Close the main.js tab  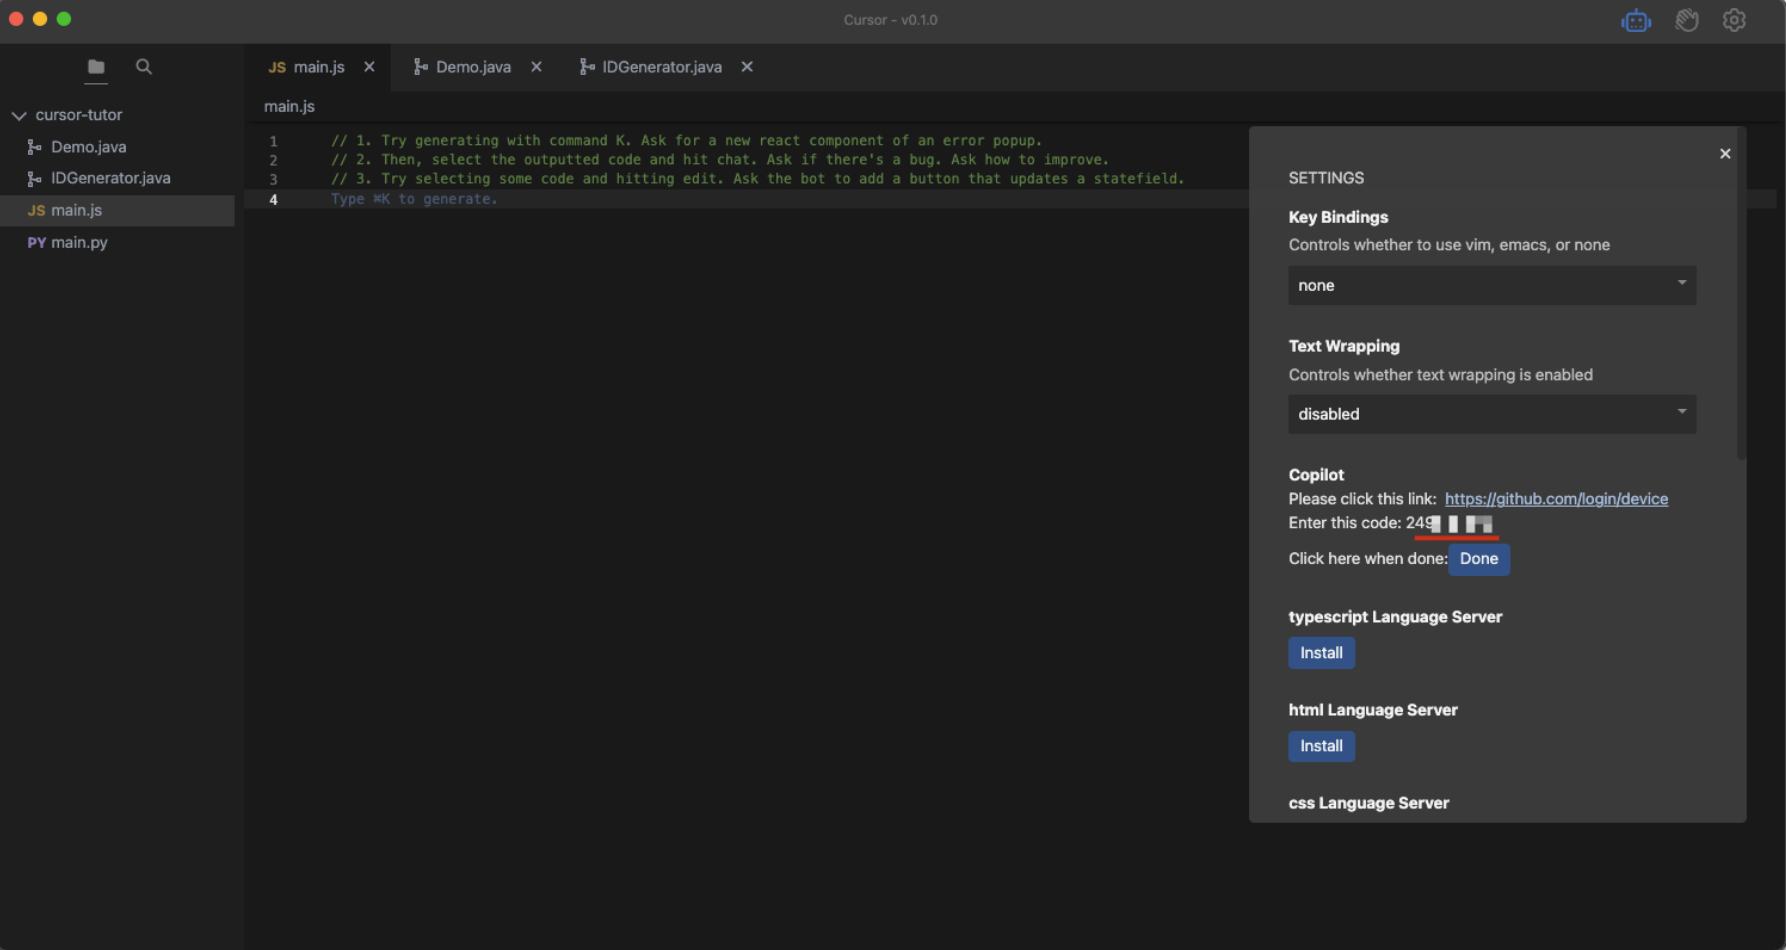[369, 67]
